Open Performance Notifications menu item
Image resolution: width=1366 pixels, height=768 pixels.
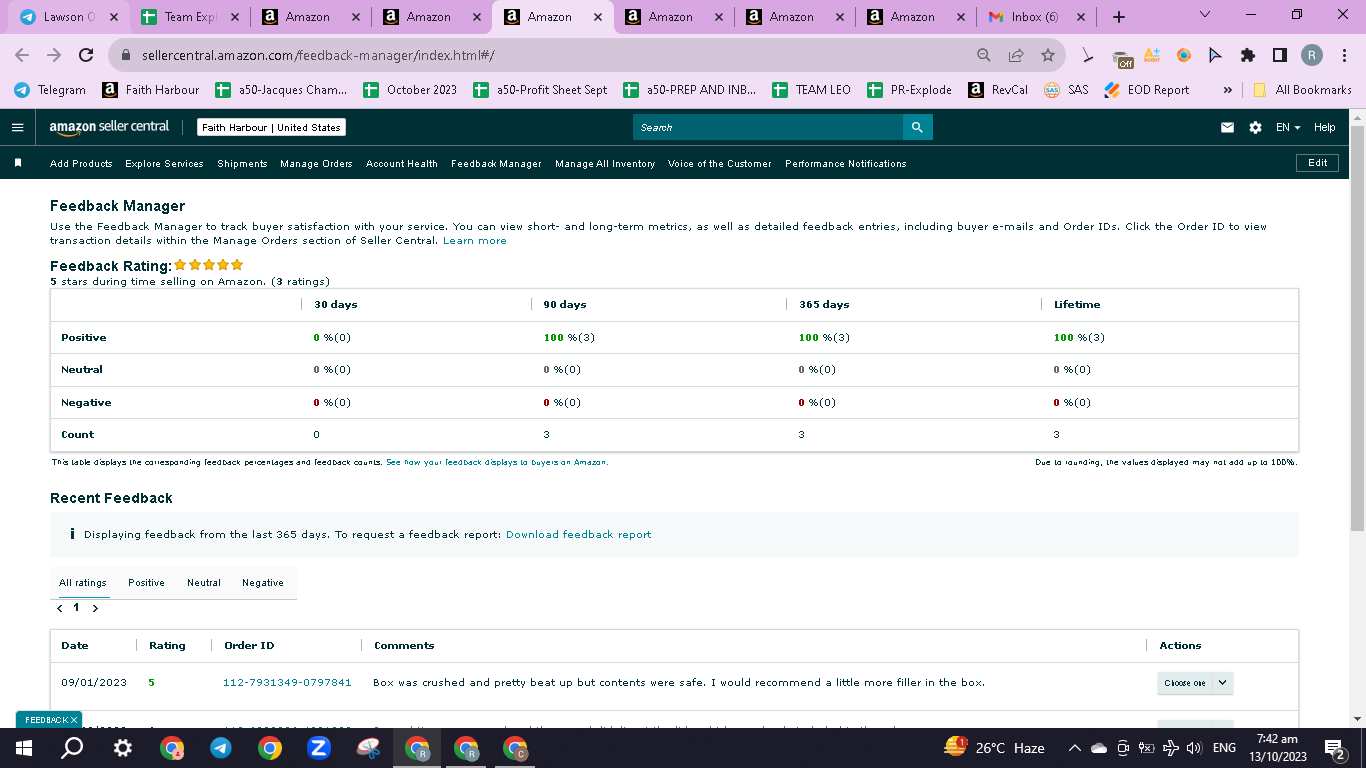(x=846, y=163)
